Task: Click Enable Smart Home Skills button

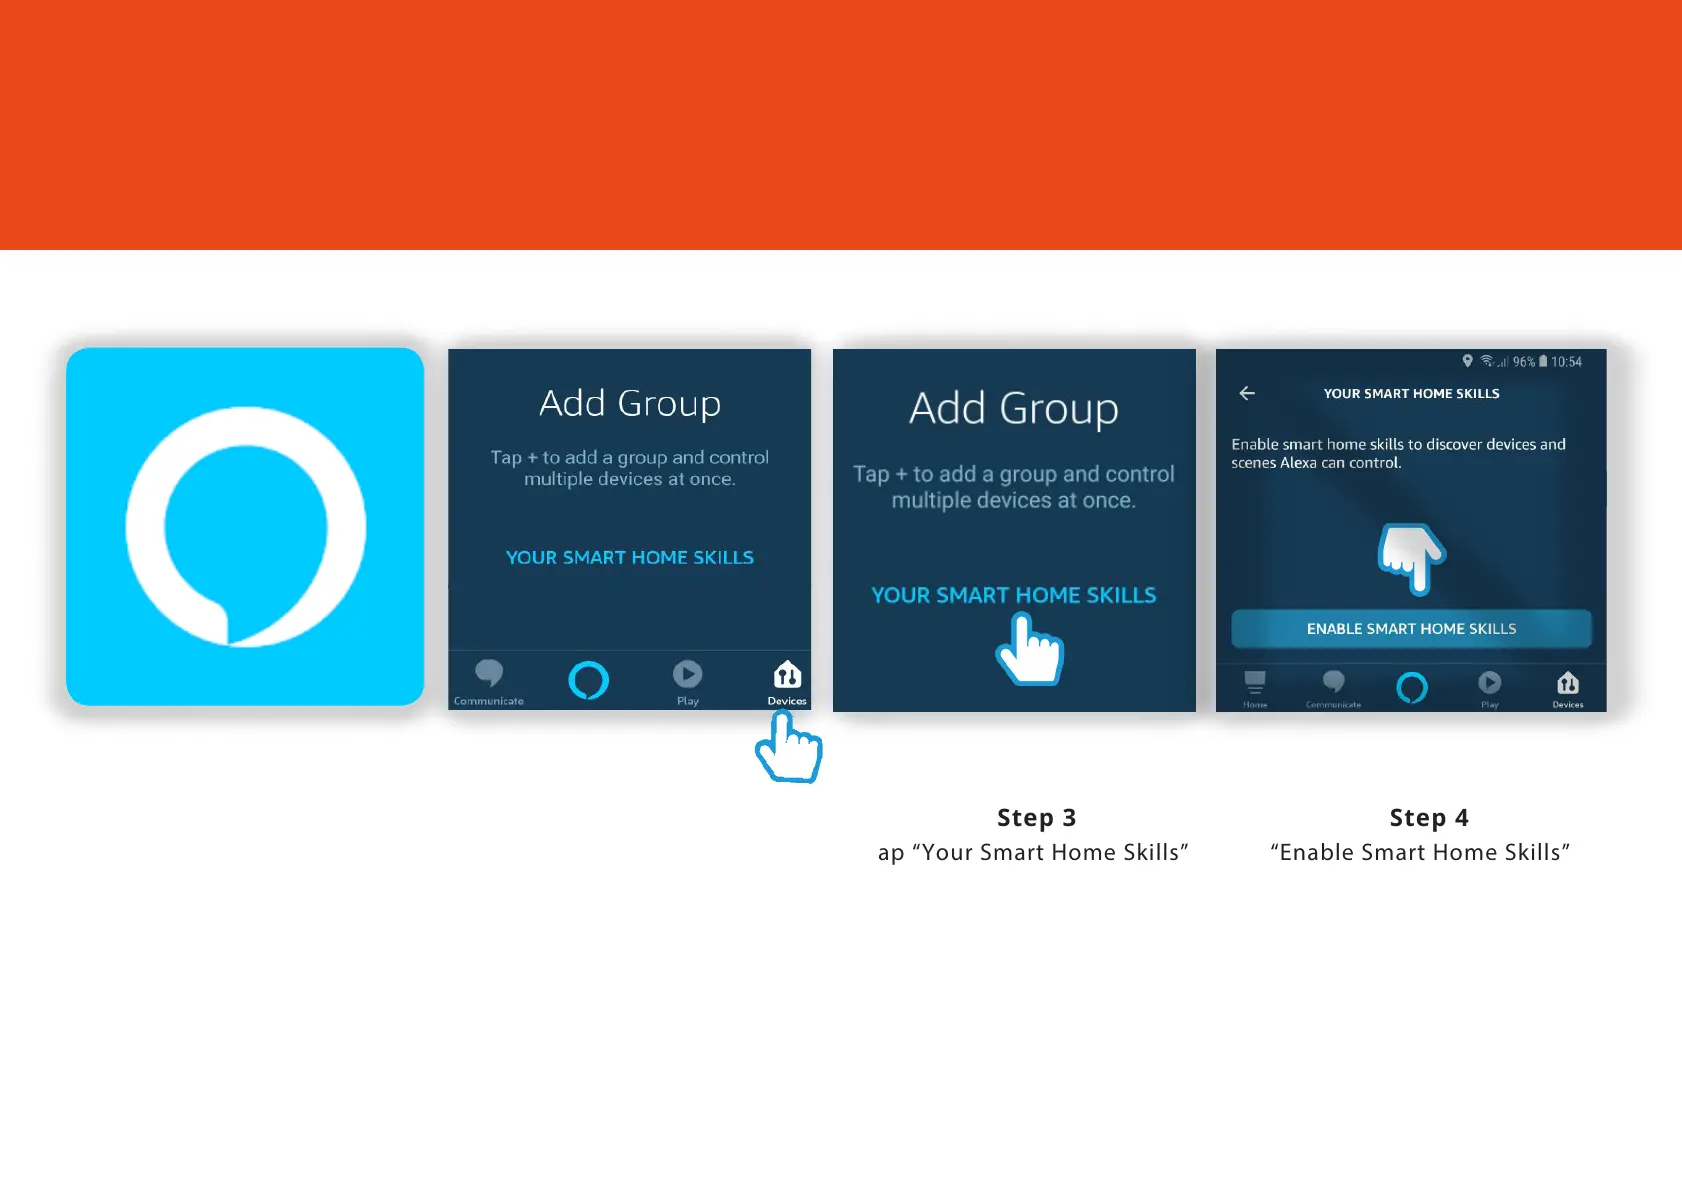Action: click(x=1411, y=629)
